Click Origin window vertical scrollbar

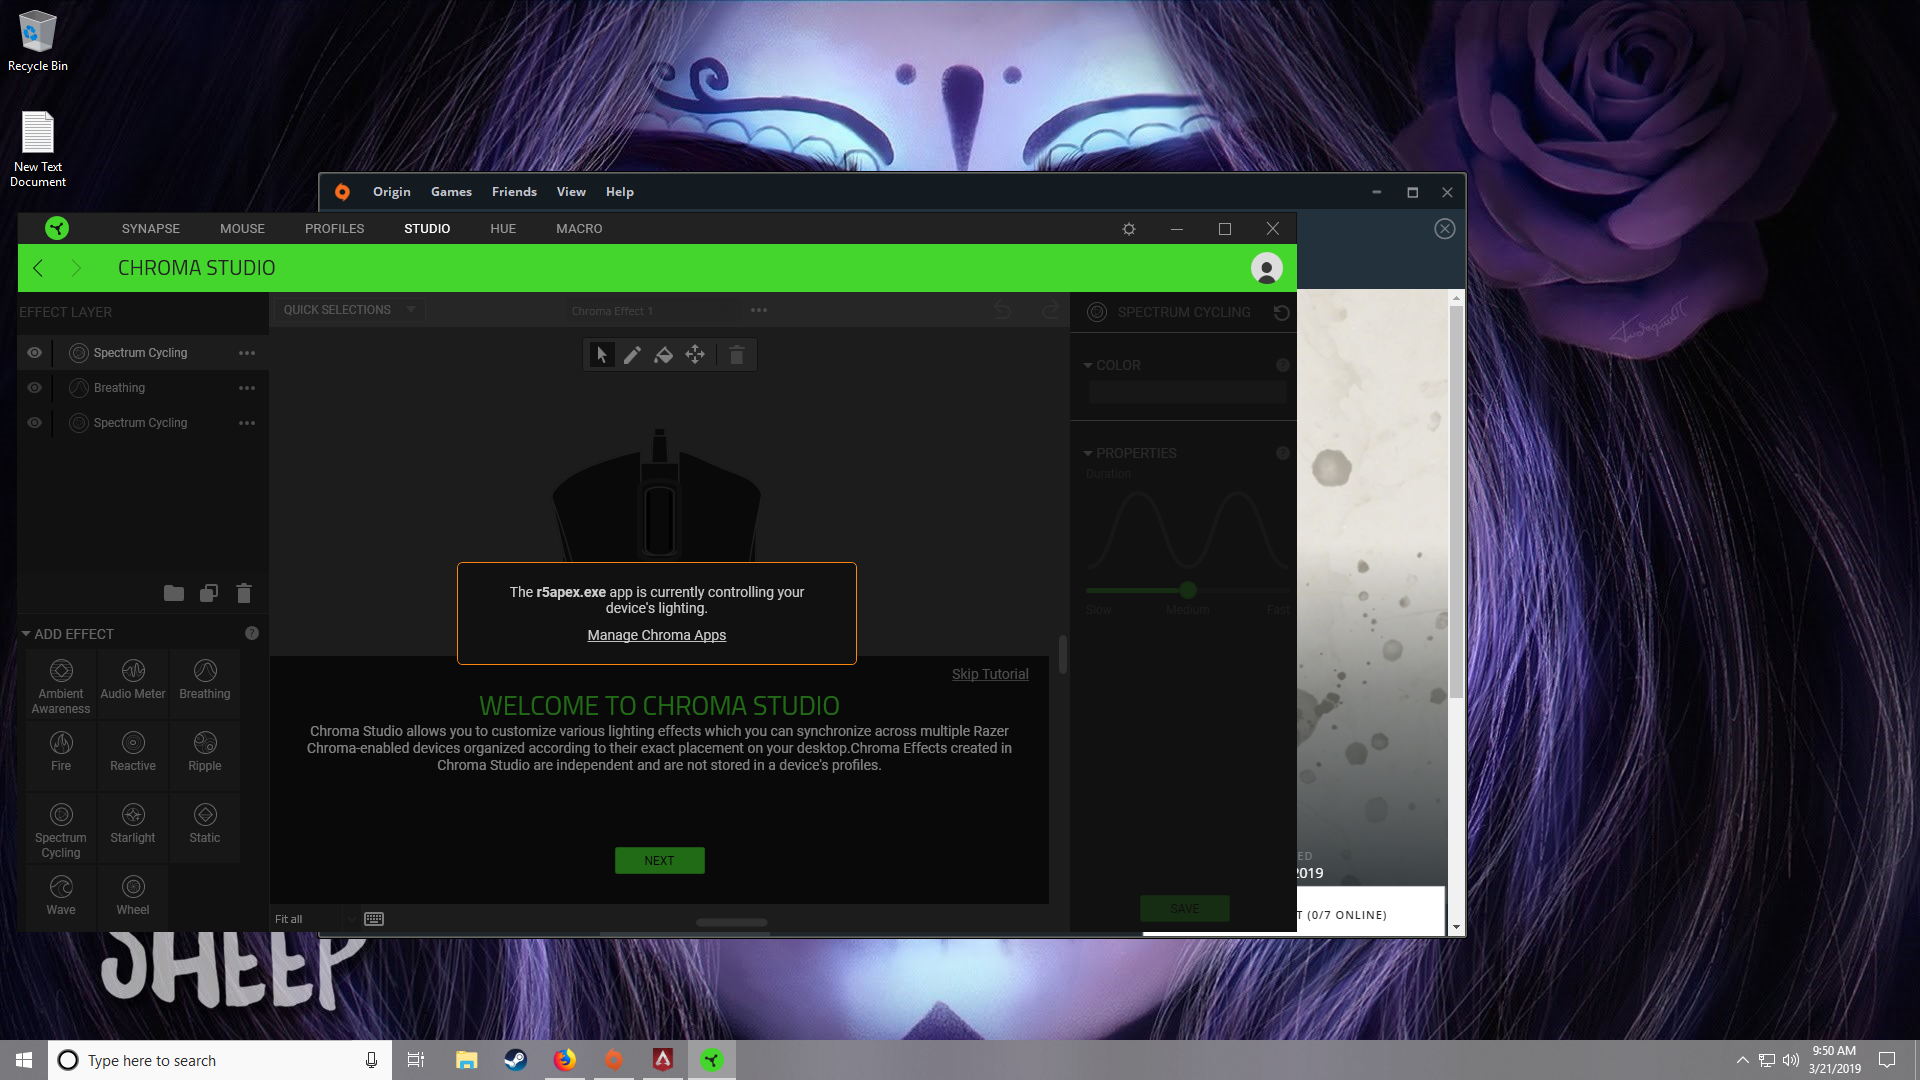coord(1456,500)
